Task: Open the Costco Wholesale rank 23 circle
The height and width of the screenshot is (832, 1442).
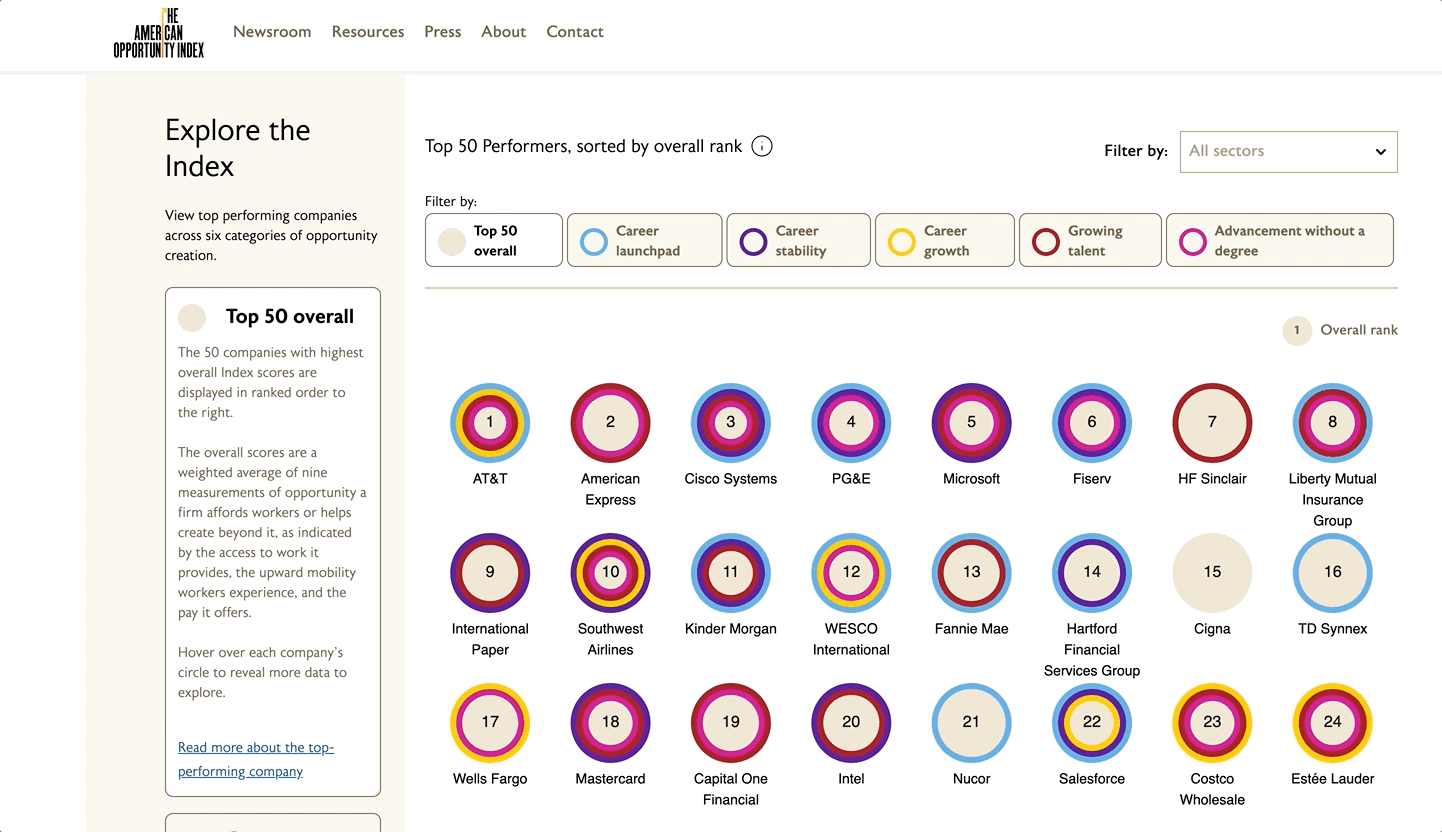Action: pyautogui.click(x=1212, y=722)
